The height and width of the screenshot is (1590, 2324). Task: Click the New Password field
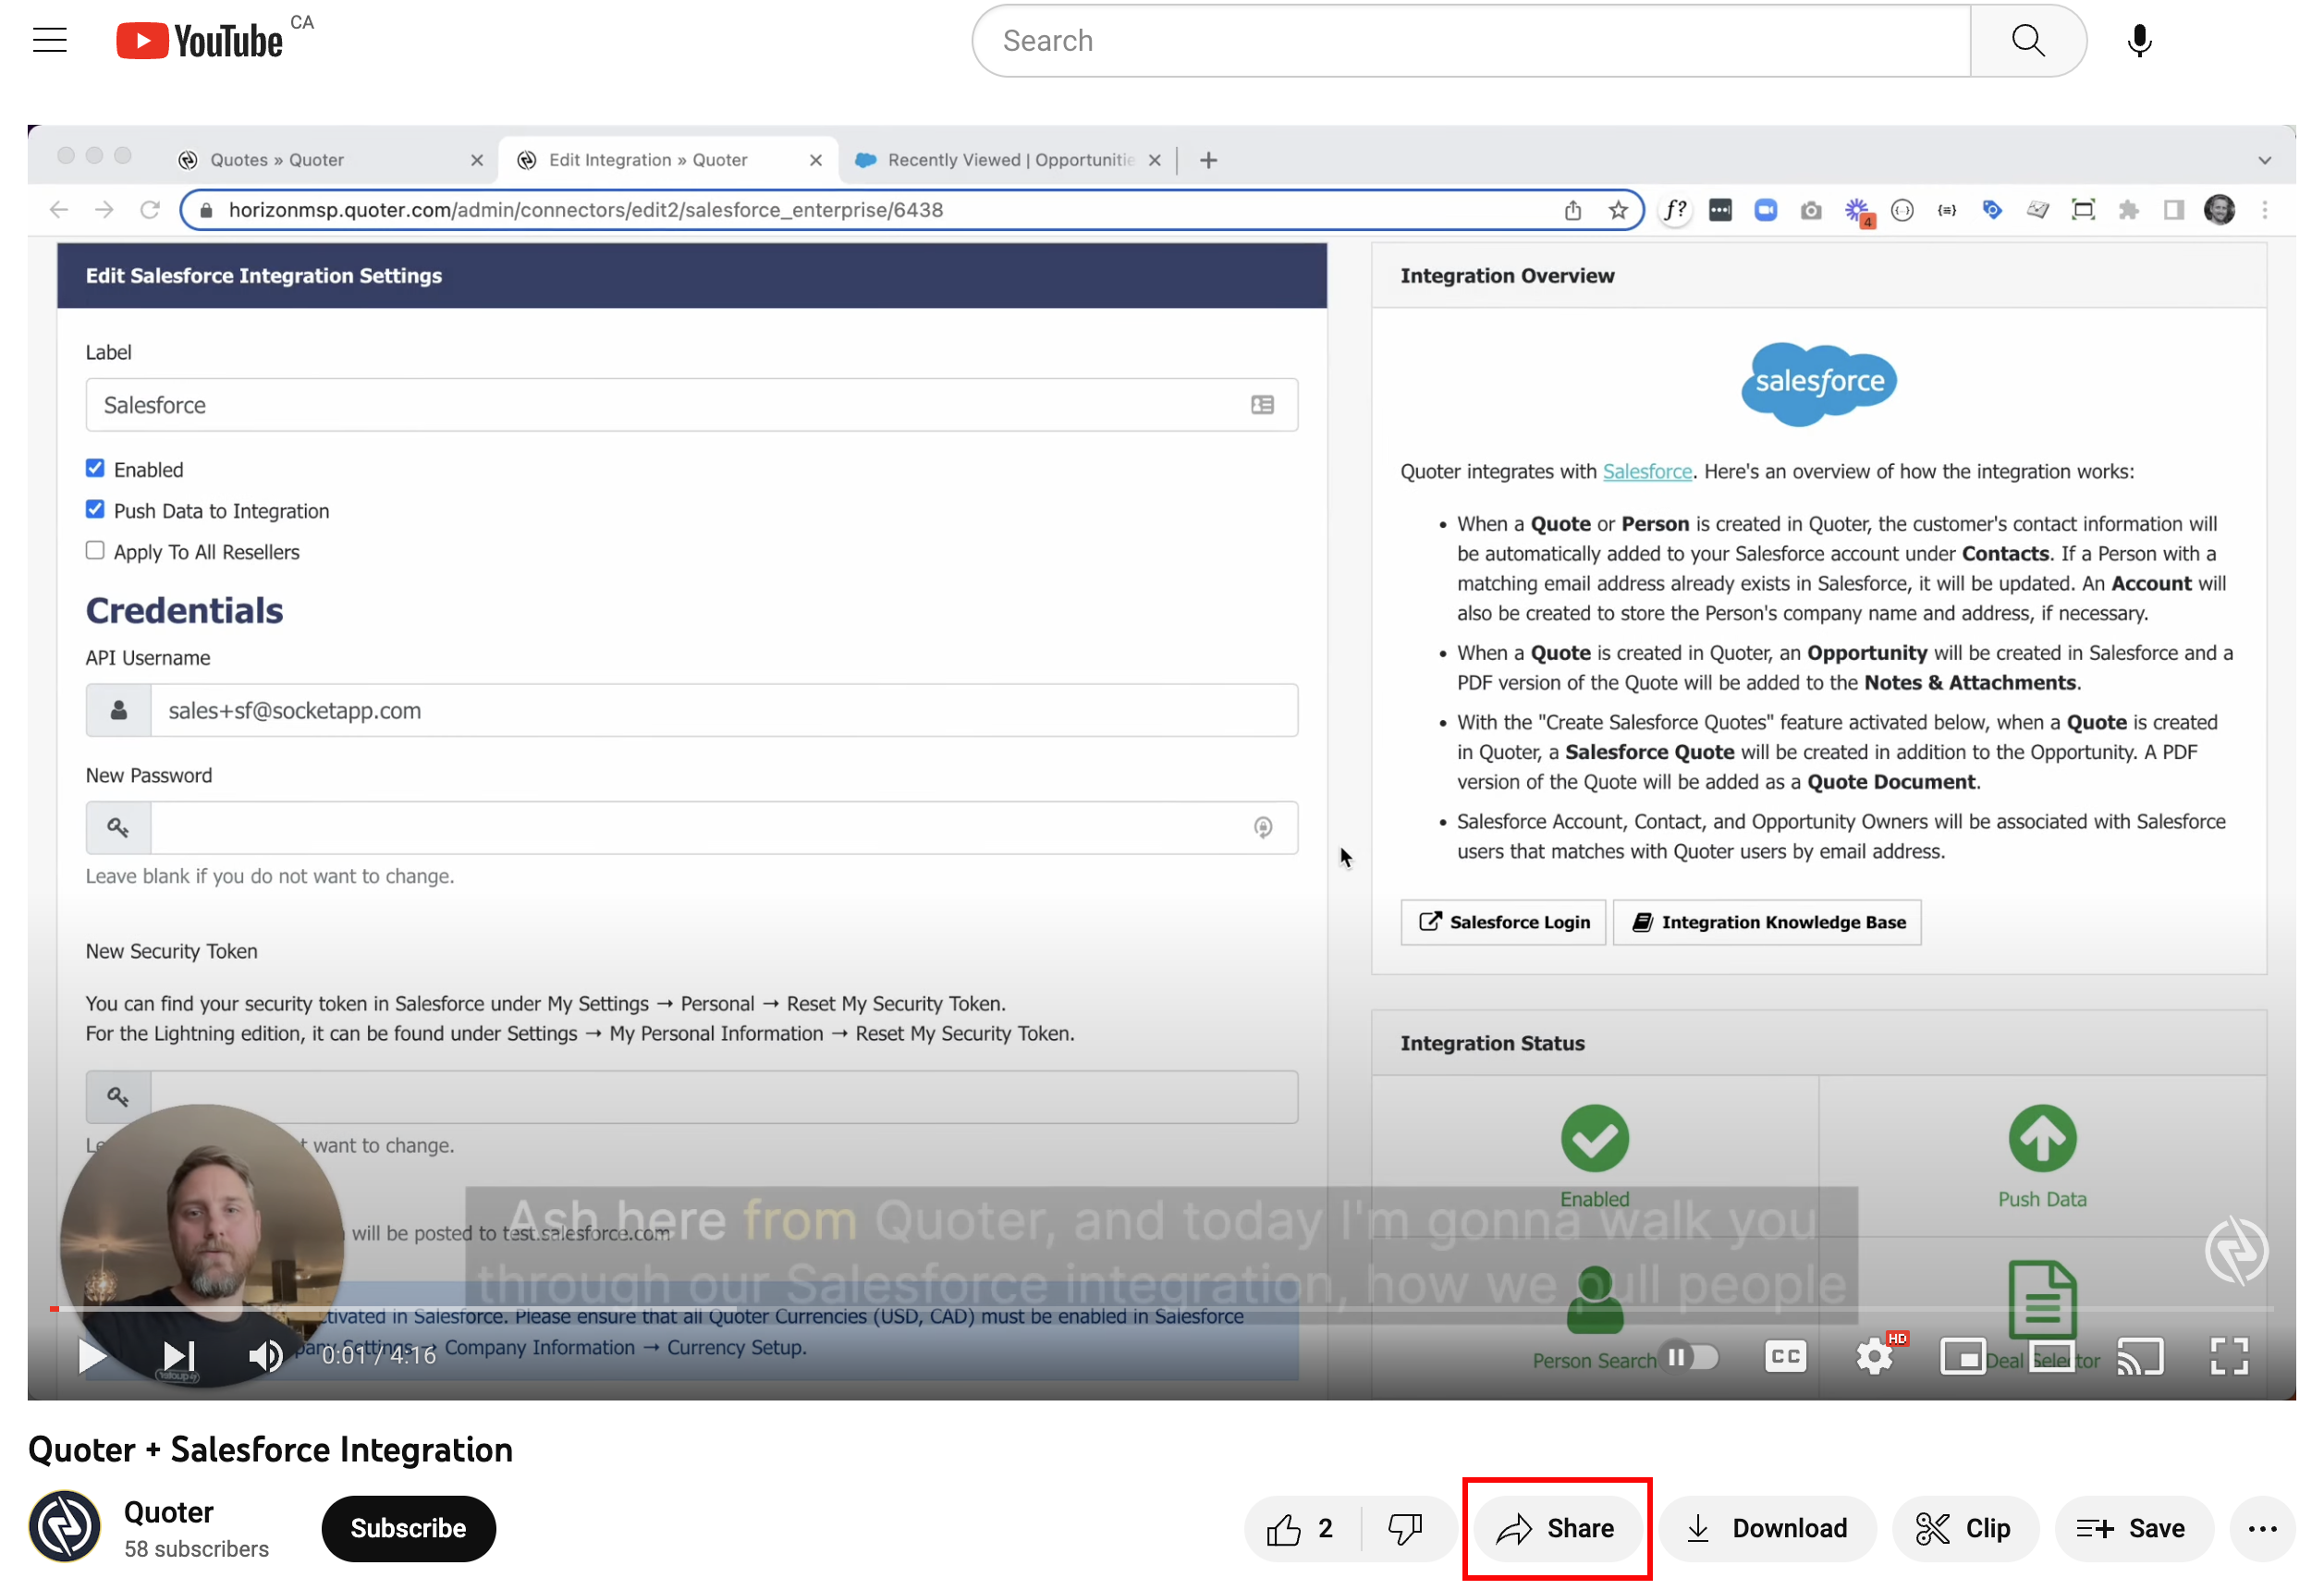coord(724,828)
